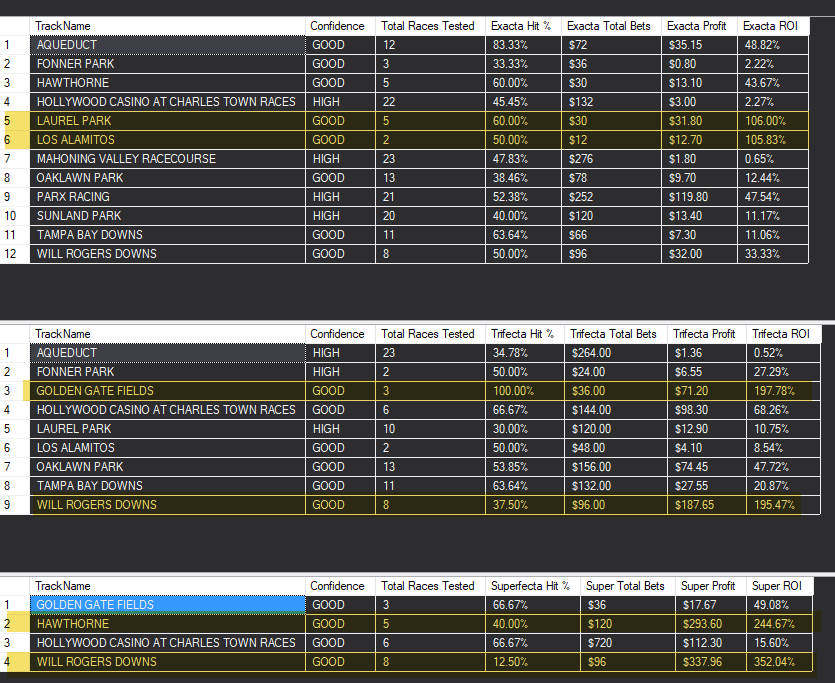Viewport: 835px width, 683px height.
Task: Click Trifecta profit $187.65 cell
Action: click(x=707, y=505)
